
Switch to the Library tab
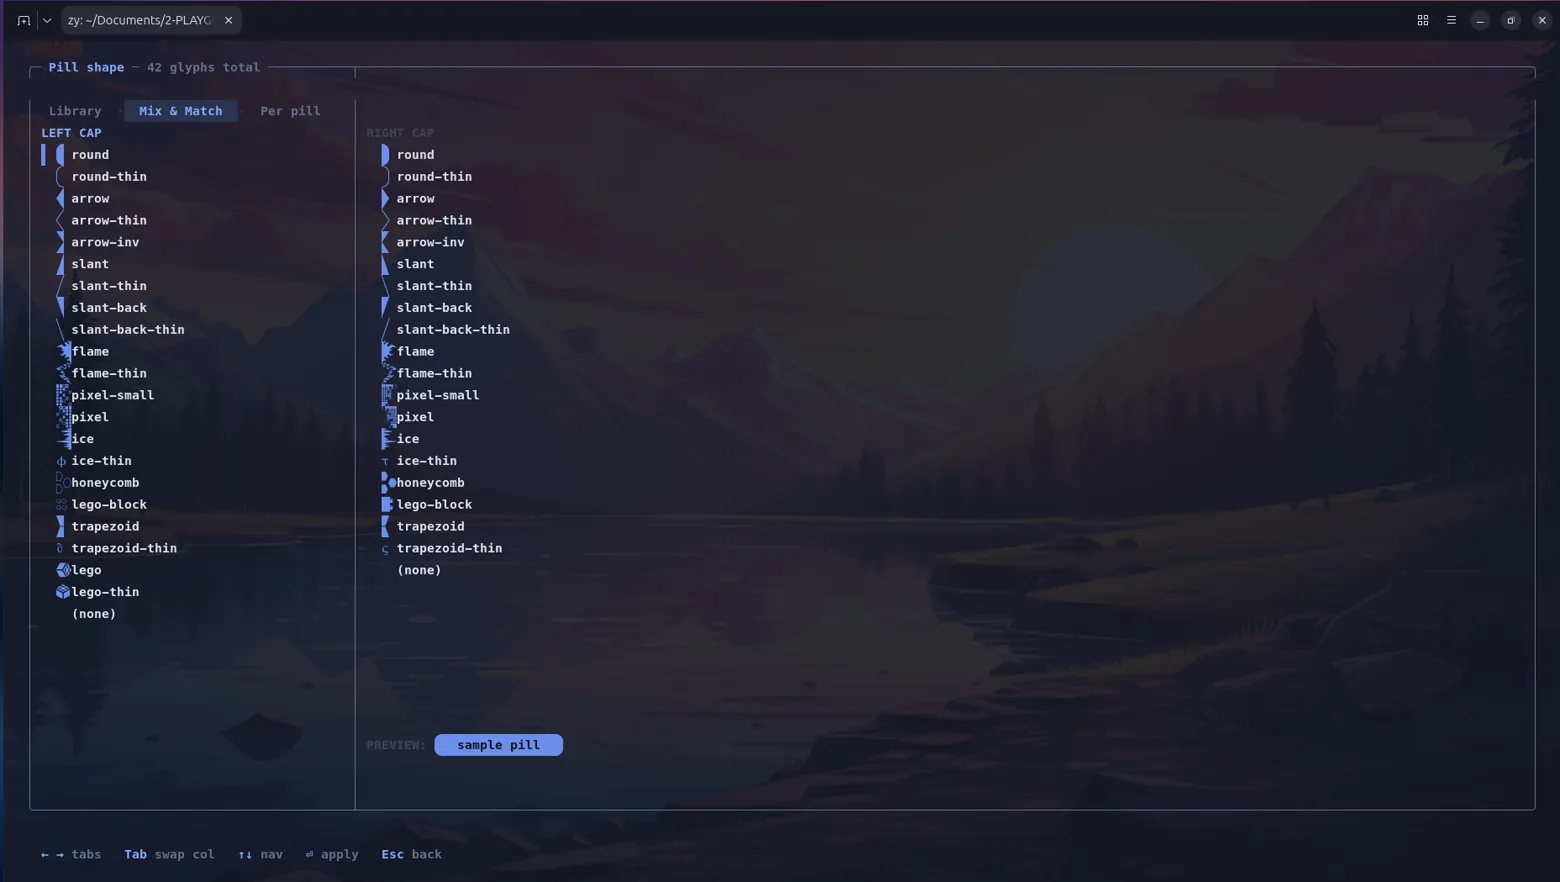pyautogui.click(x=75, y=111)
